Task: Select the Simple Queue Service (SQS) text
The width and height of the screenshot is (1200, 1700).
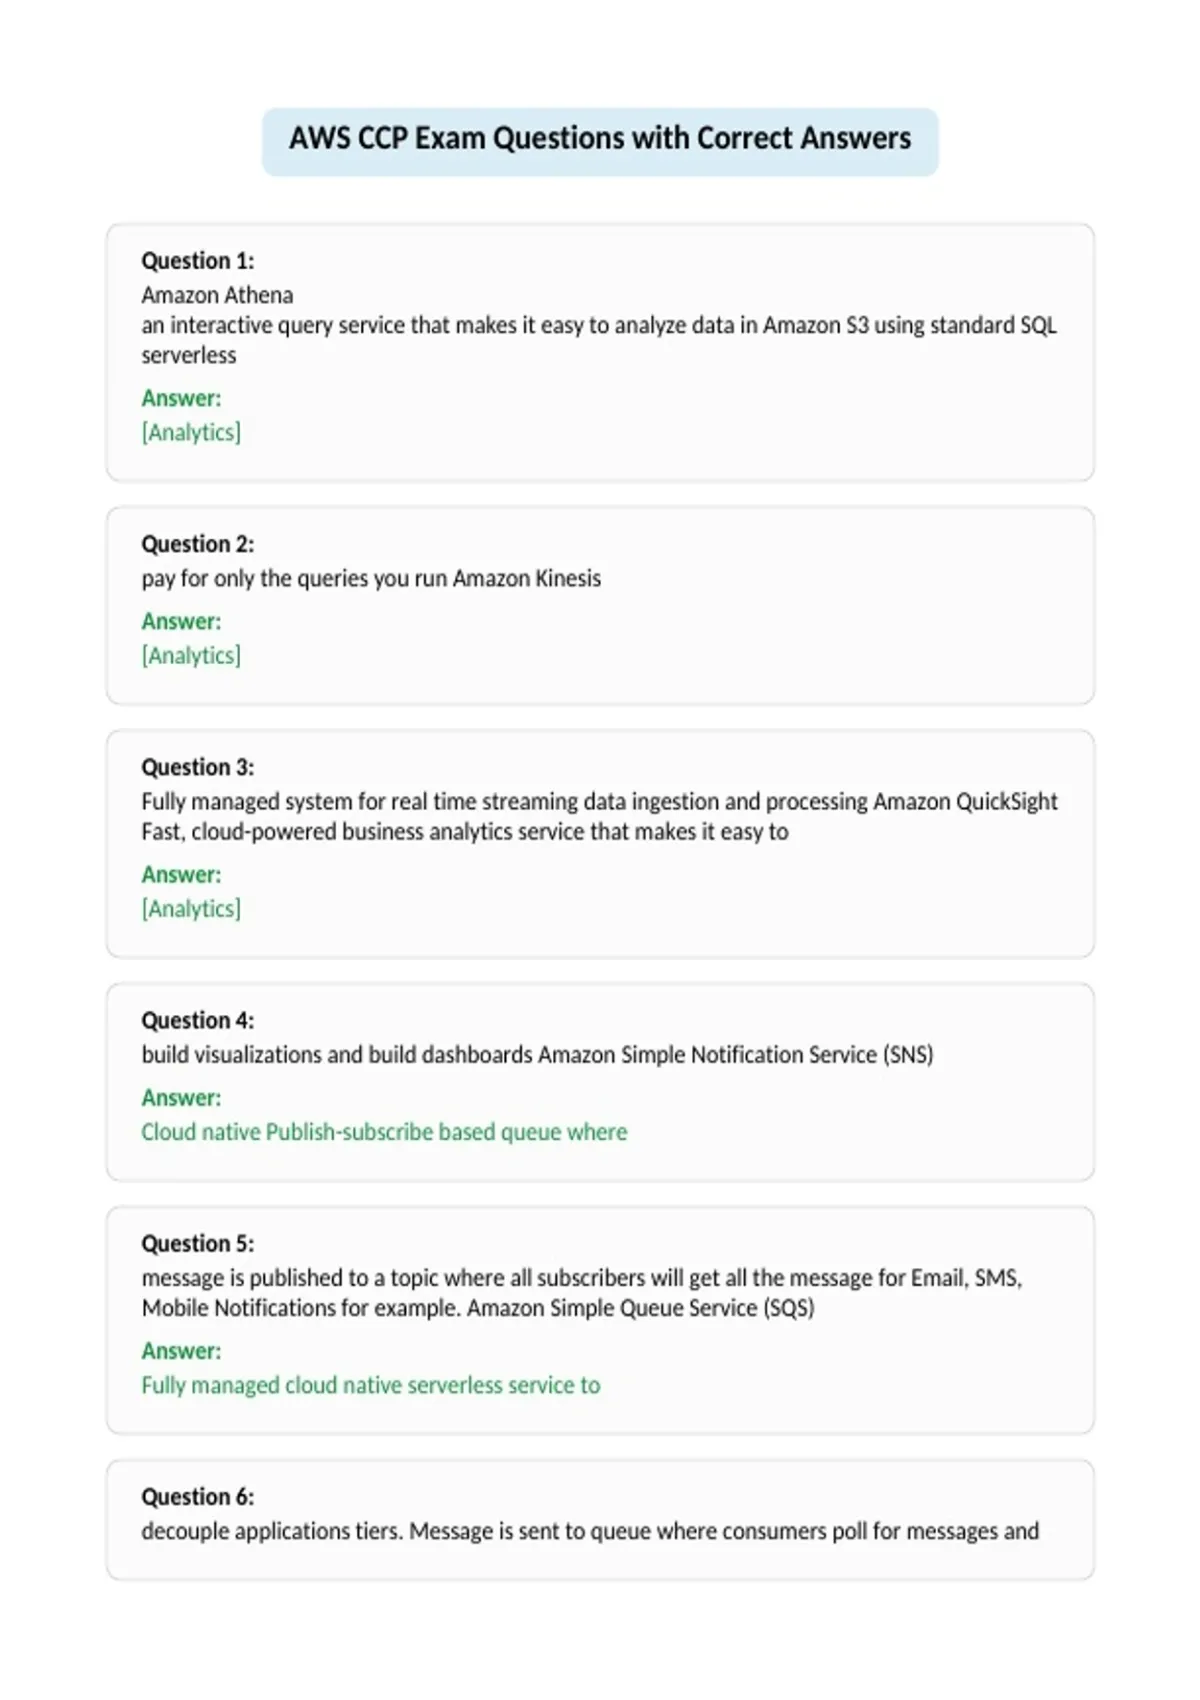Action: 640,1308
